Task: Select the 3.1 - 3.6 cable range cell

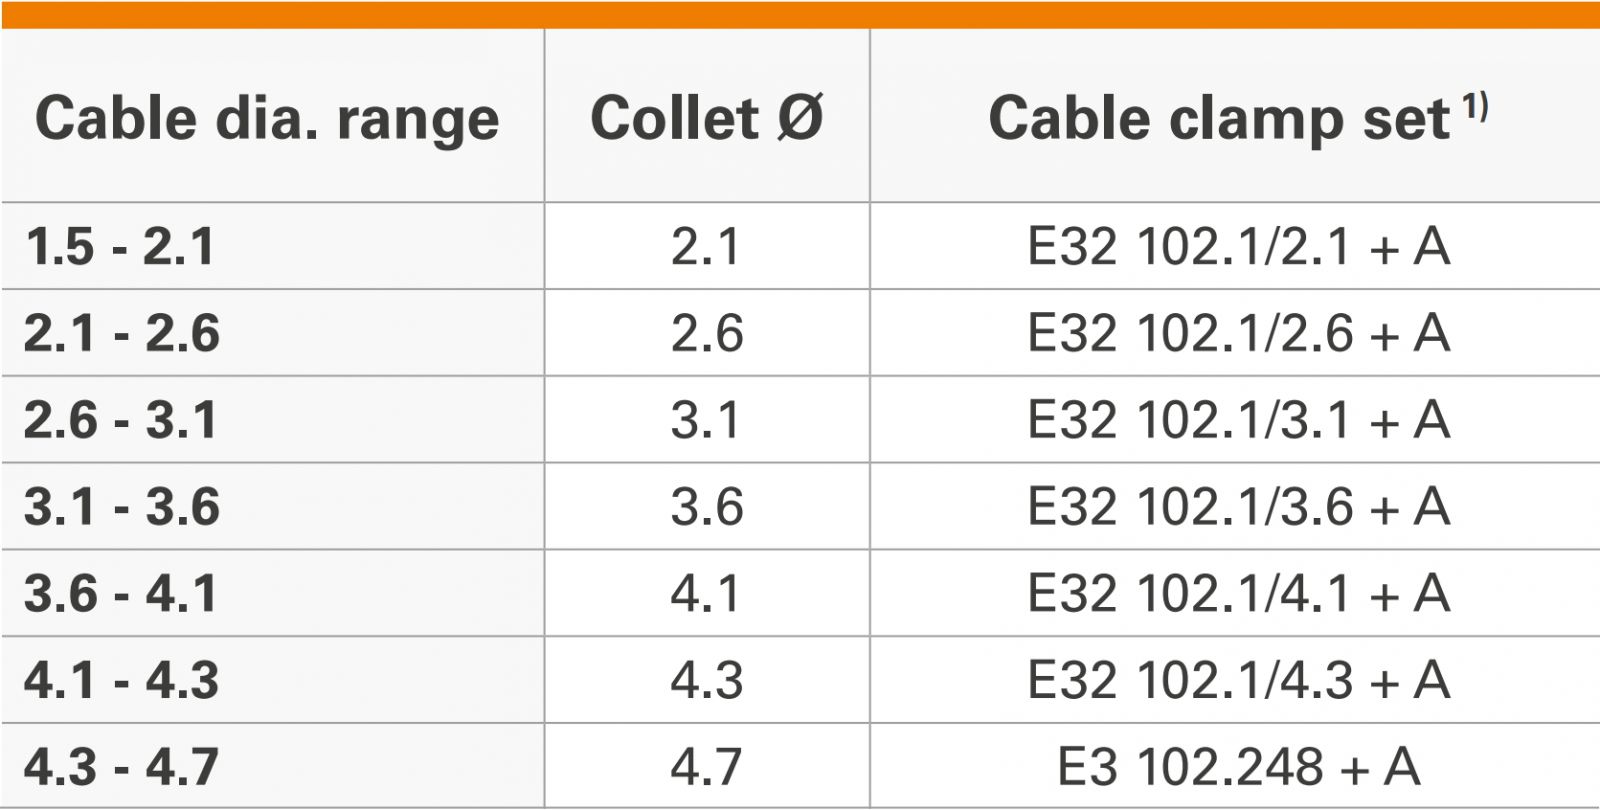Action: pyautogui.click(x=122, y=507)
